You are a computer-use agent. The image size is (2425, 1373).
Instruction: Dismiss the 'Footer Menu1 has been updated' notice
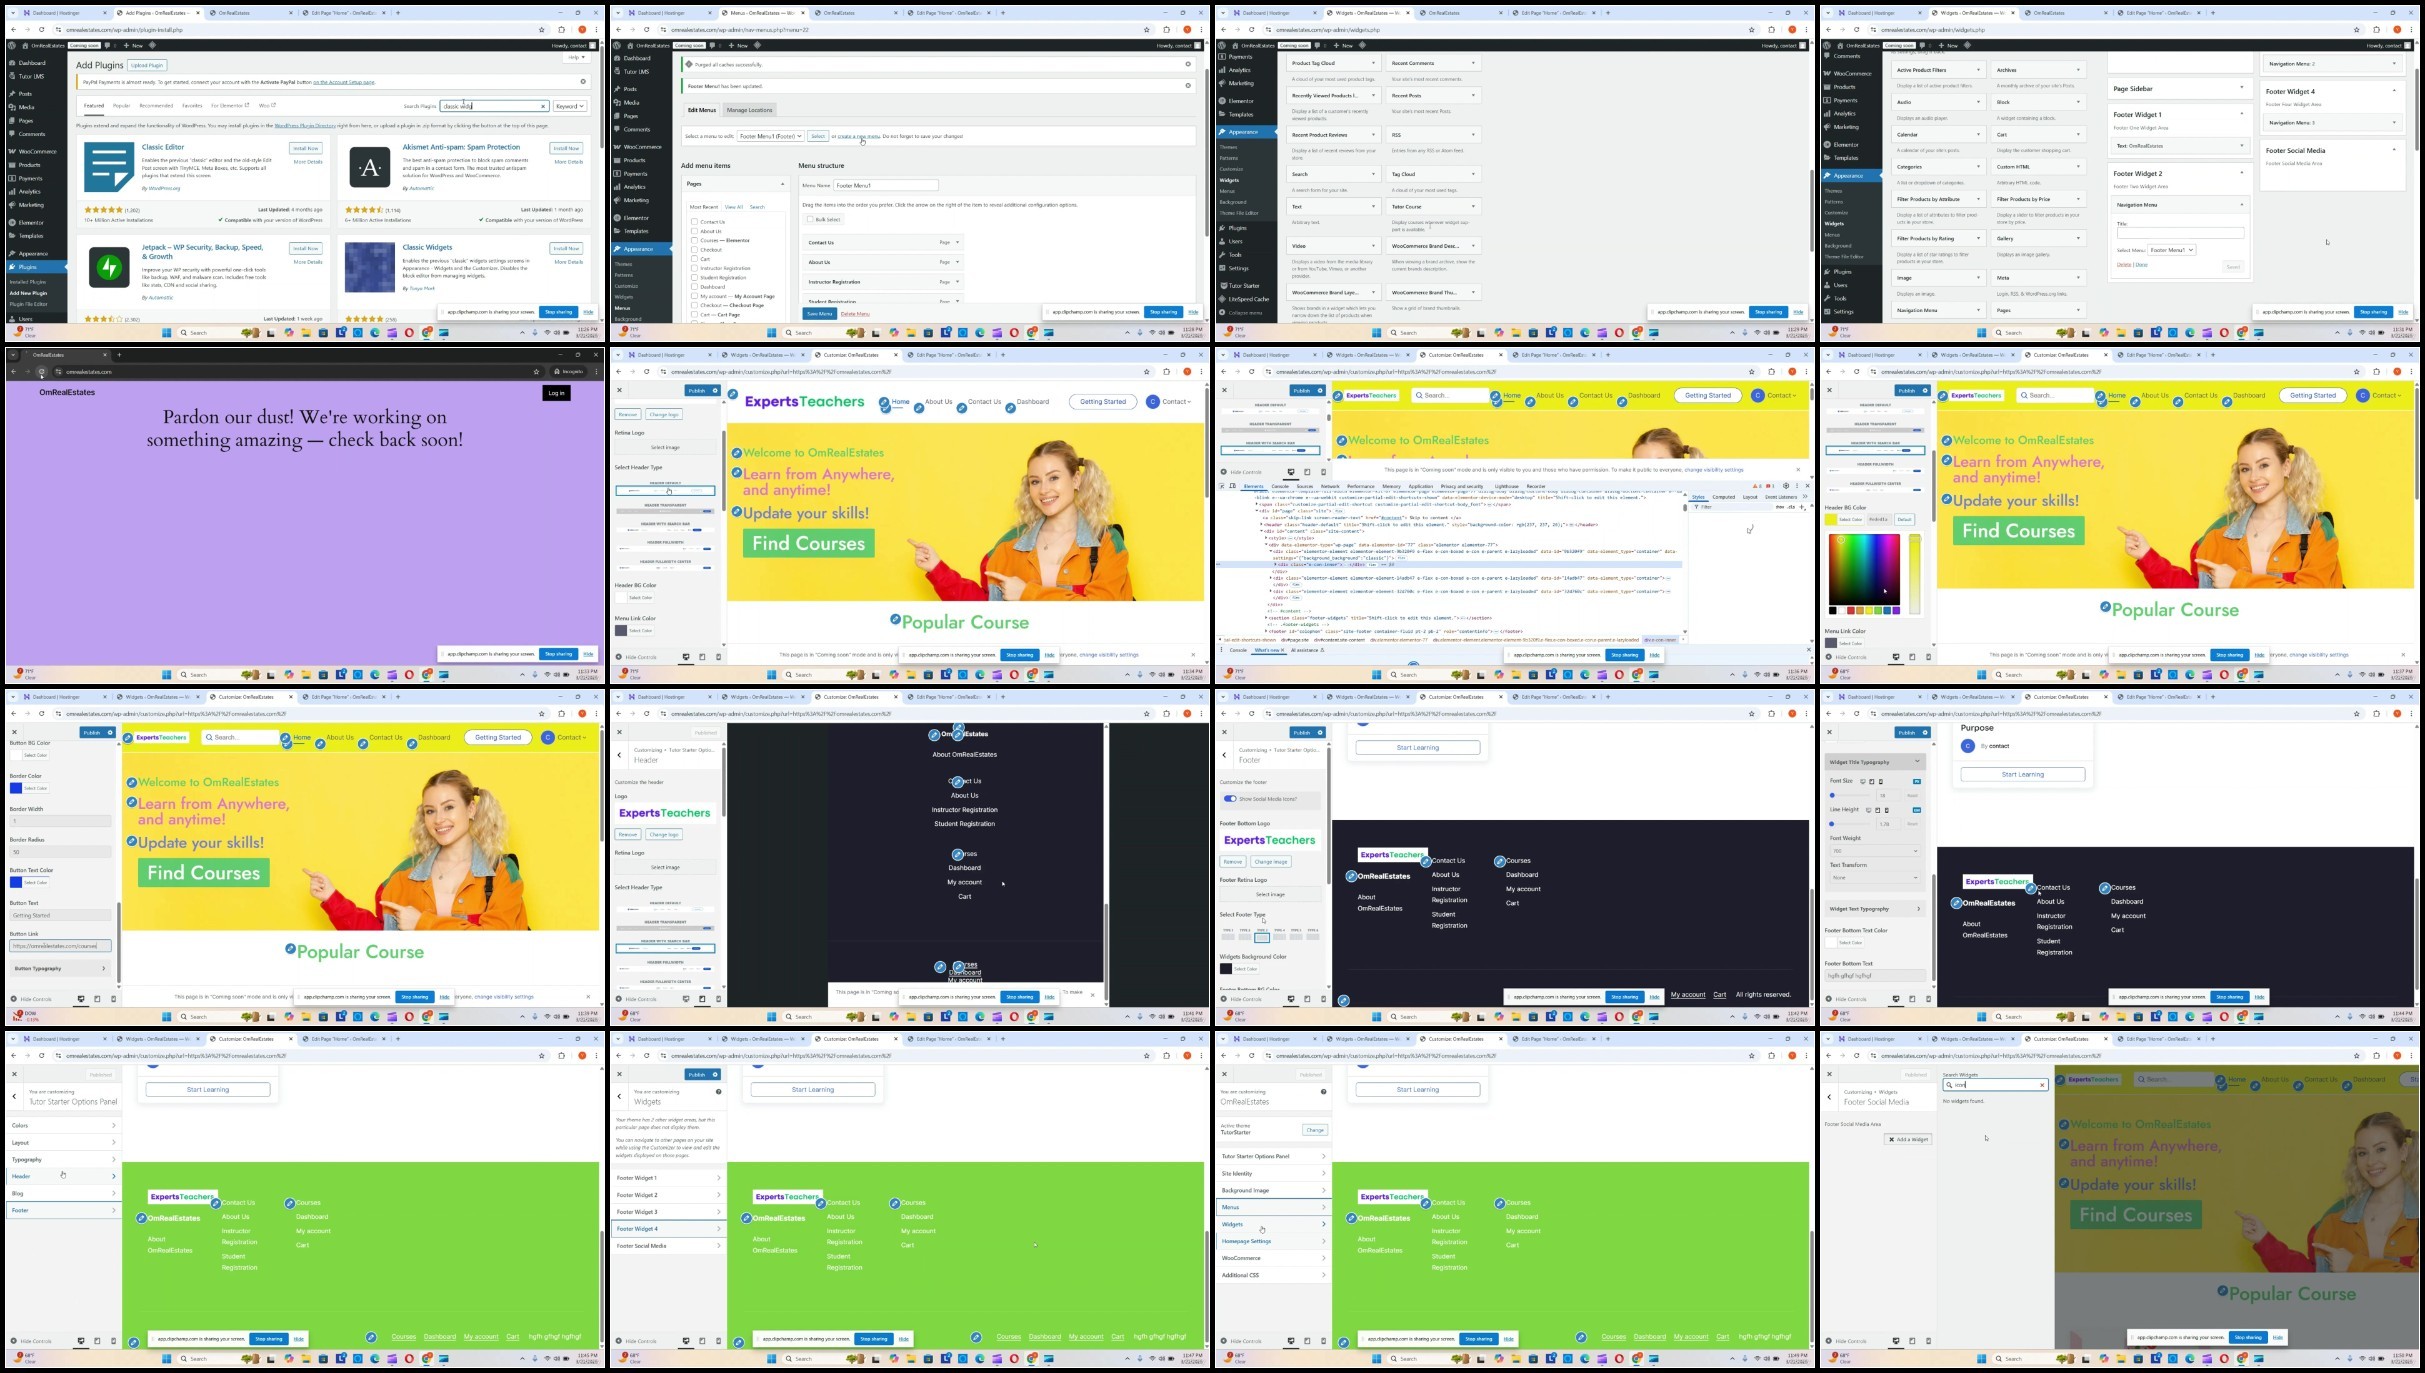pos(1188,86)
